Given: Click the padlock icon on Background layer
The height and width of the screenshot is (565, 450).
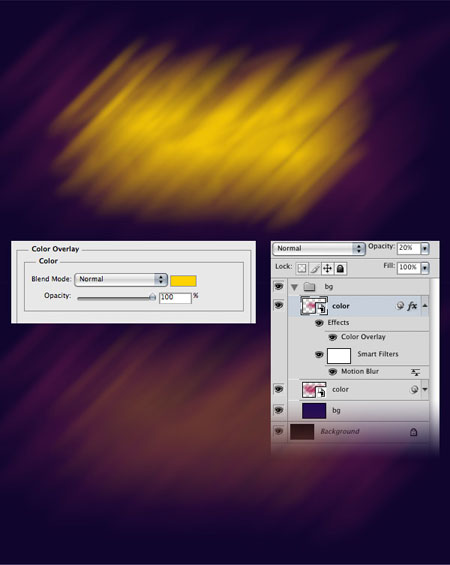Looking at the screenshot, I should [414, 432].
